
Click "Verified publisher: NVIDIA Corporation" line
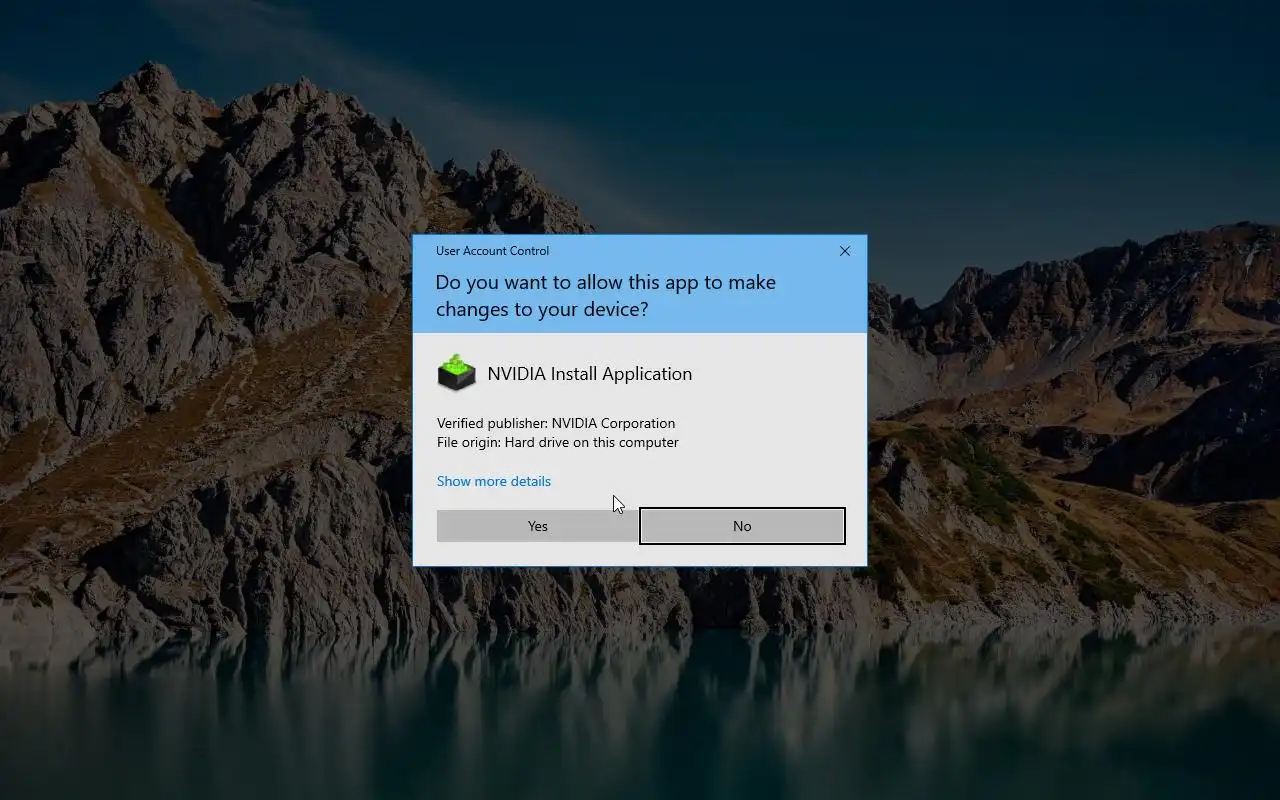556,423
